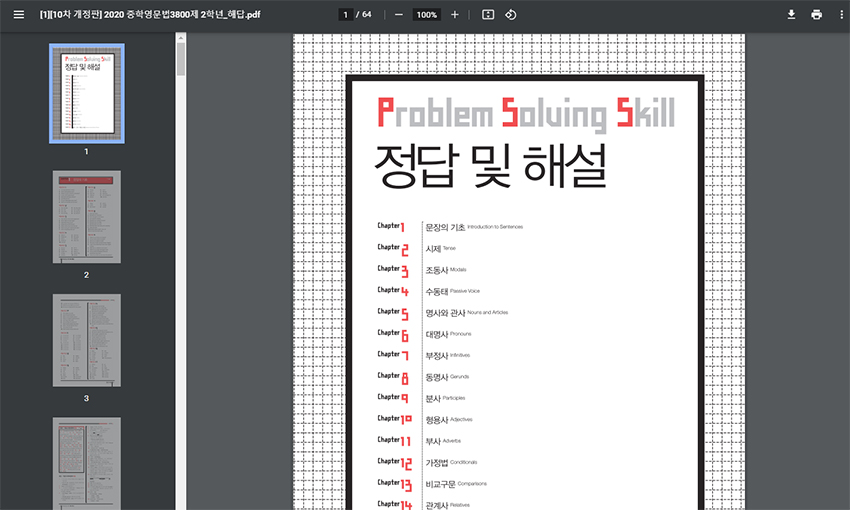Print the PDF document

[816, 15]
